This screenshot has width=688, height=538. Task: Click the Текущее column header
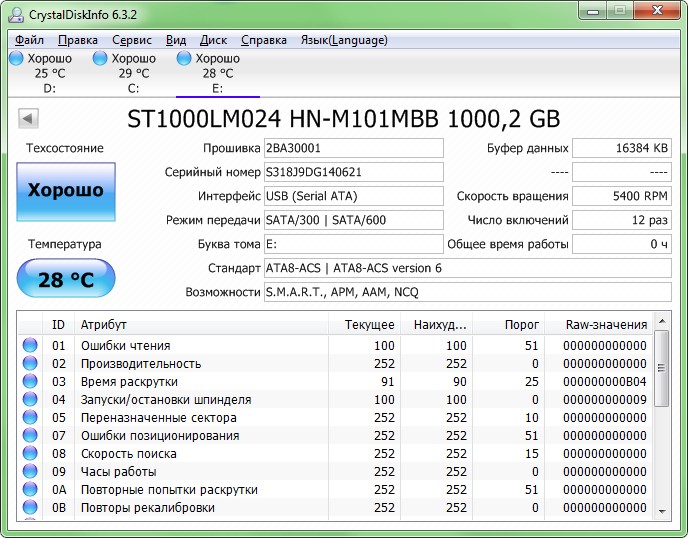(364, 325)
